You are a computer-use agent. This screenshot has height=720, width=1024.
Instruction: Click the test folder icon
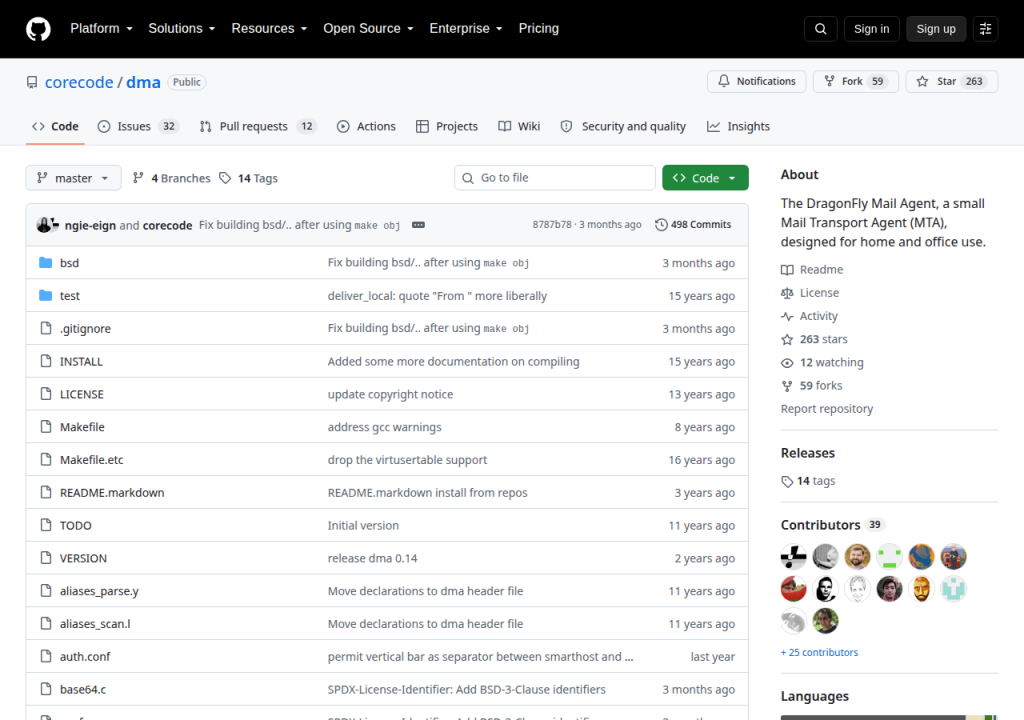point(46,295)
